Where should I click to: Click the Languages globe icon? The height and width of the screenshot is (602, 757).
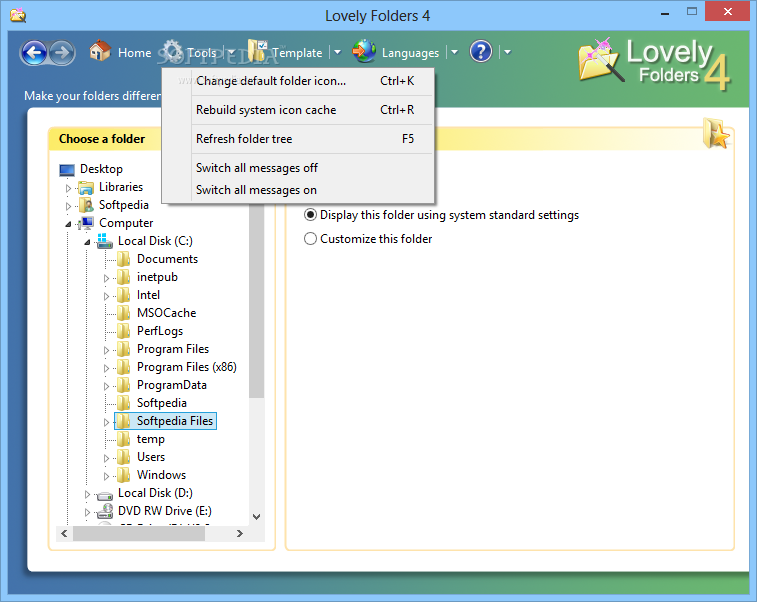click(x=364, y=51)
